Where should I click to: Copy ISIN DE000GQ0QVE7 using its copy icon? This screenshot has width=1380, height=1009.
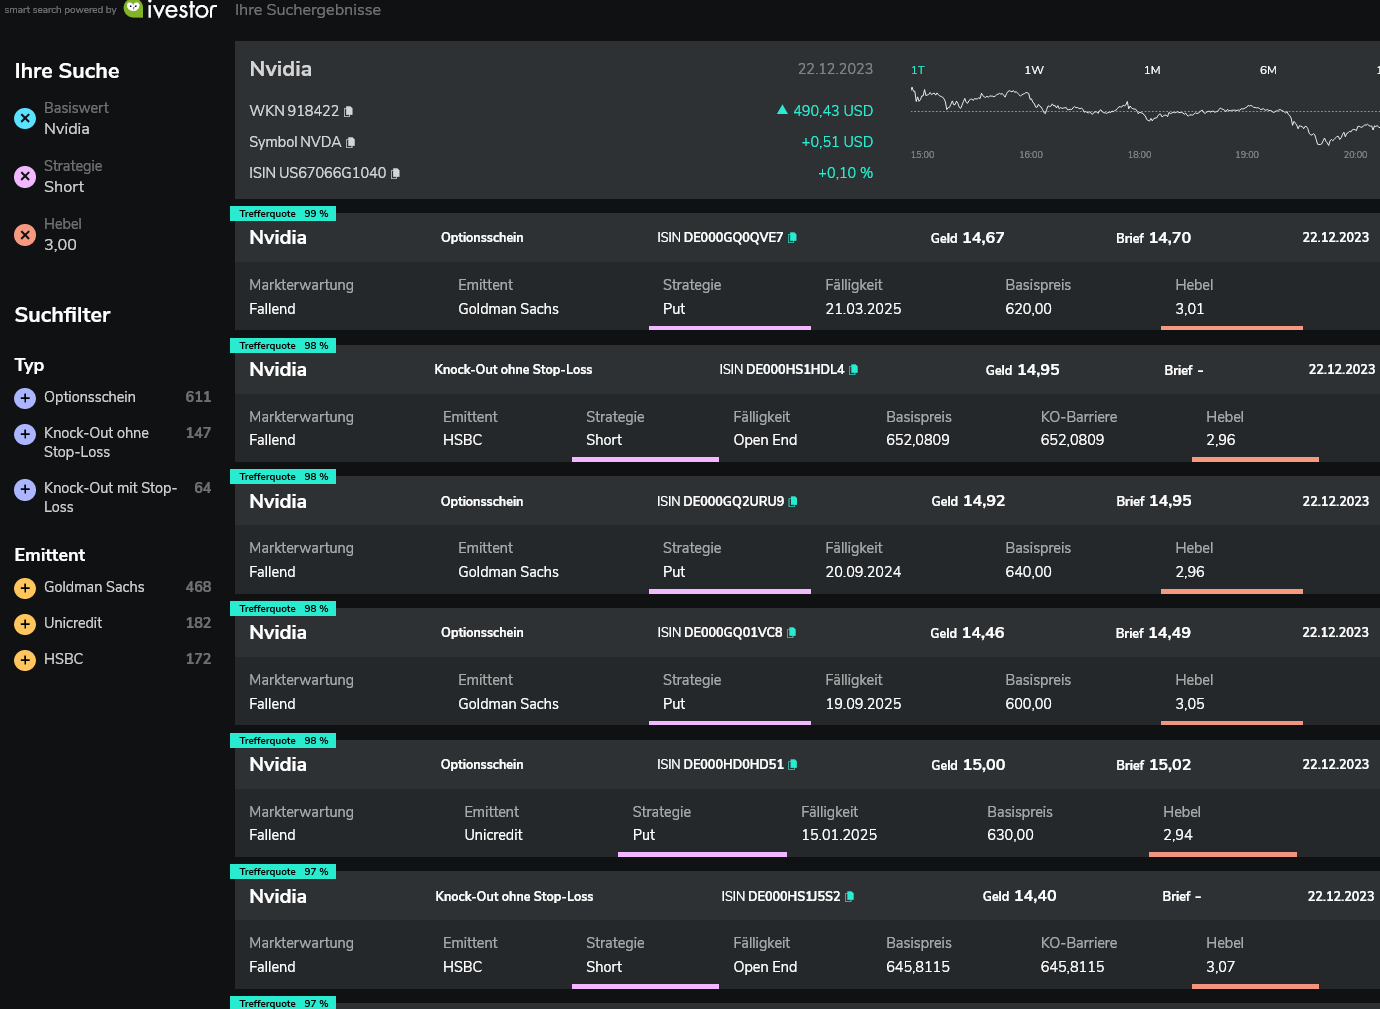click(793, 238)
